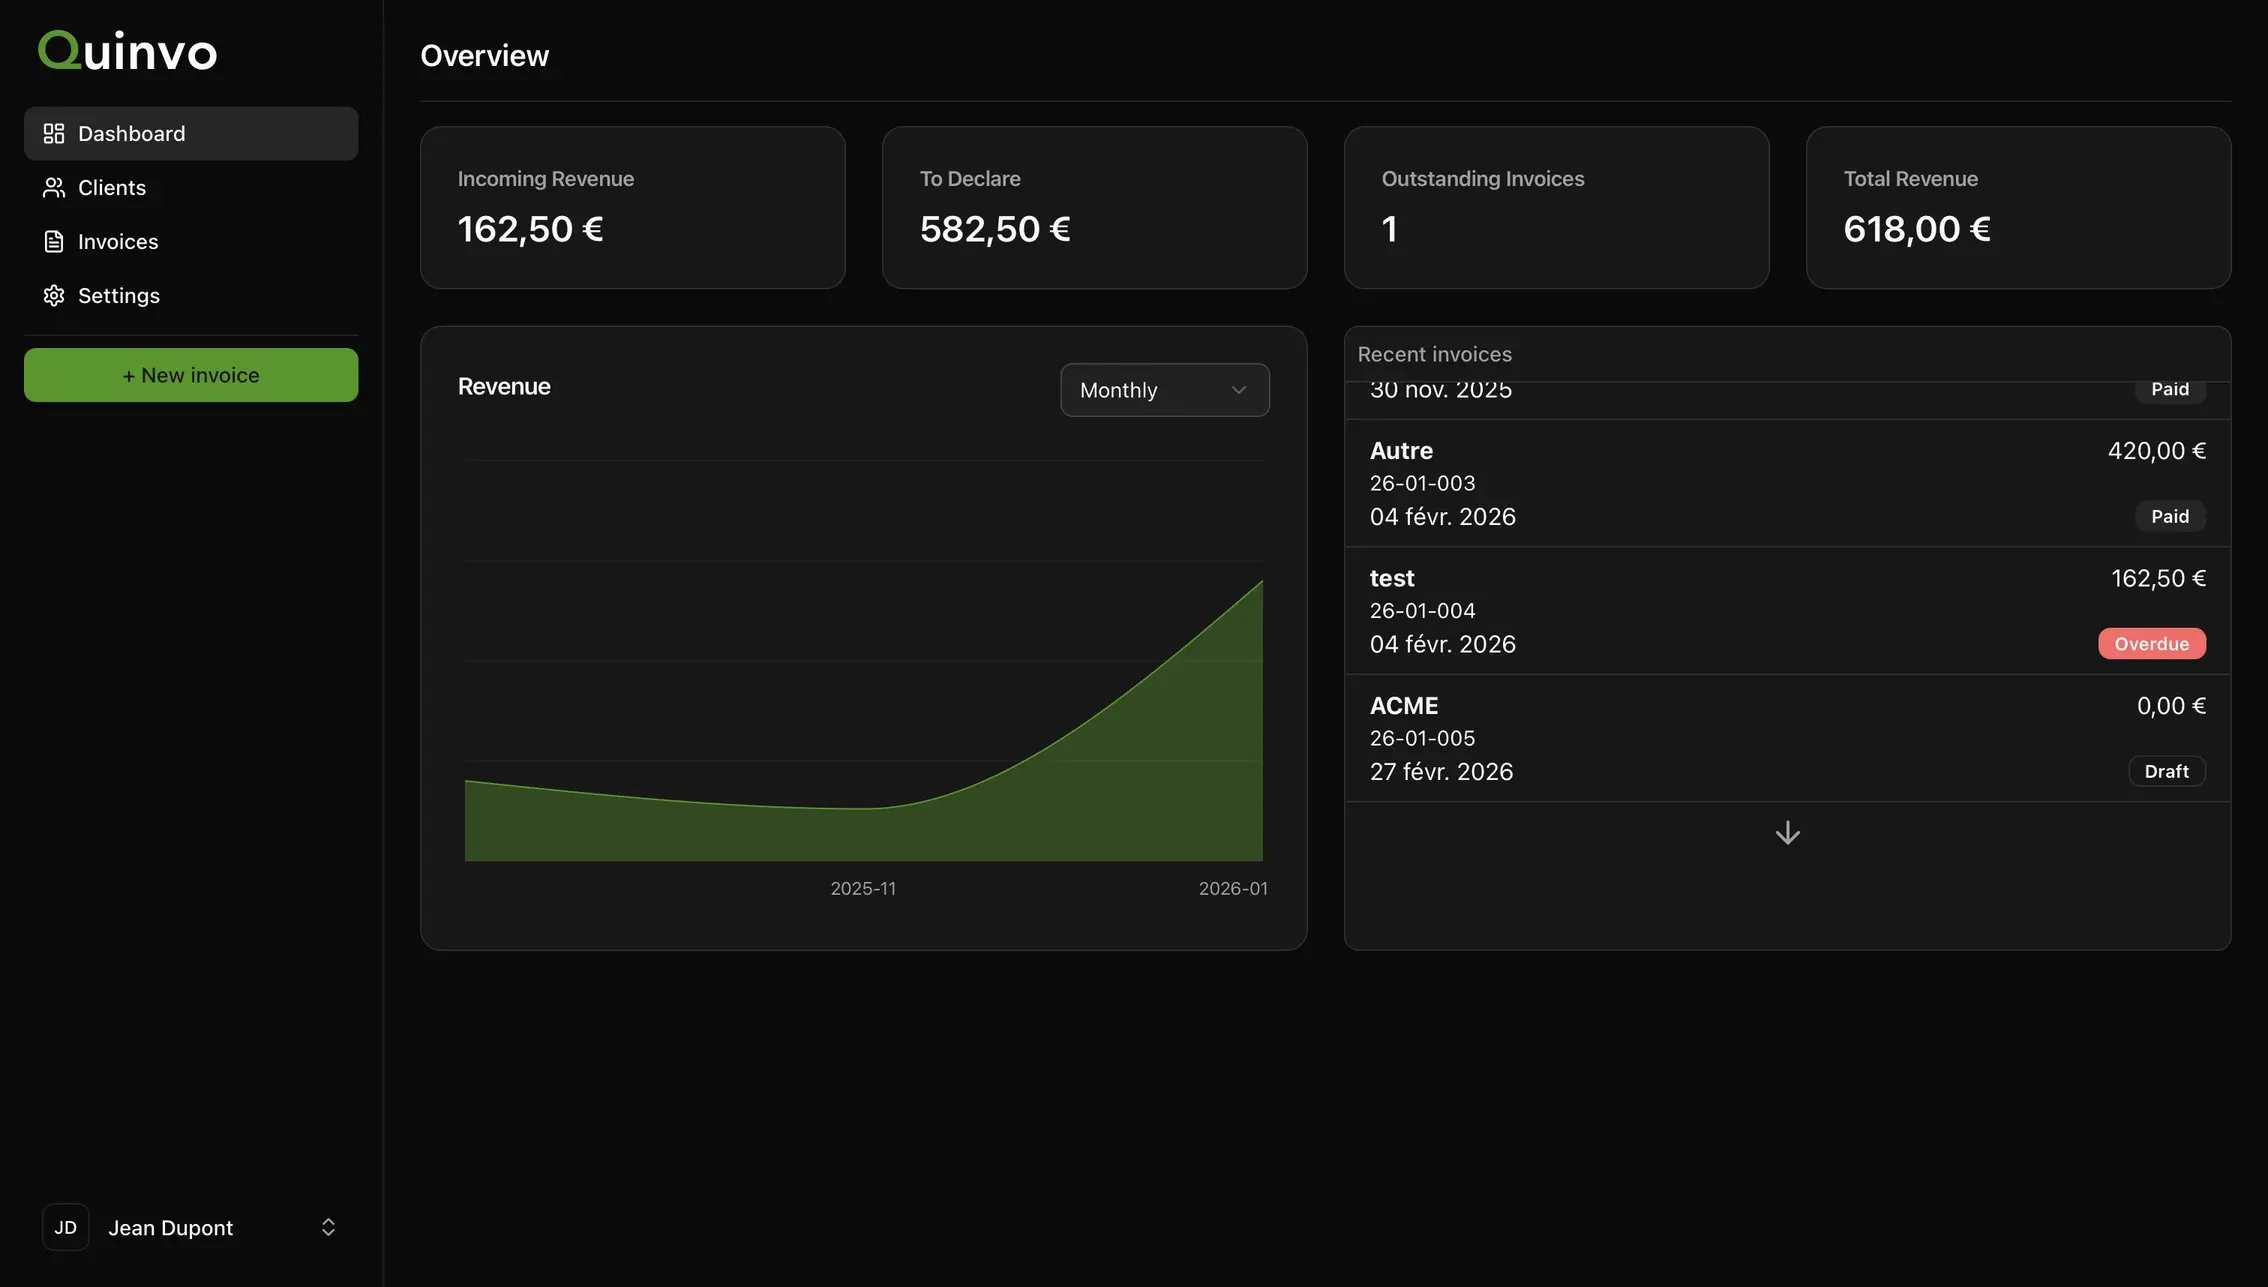Open the Autre invoice 26-01-003
The image size is (2268, 1287).
pyautogui.click(x=1787, y=483)
